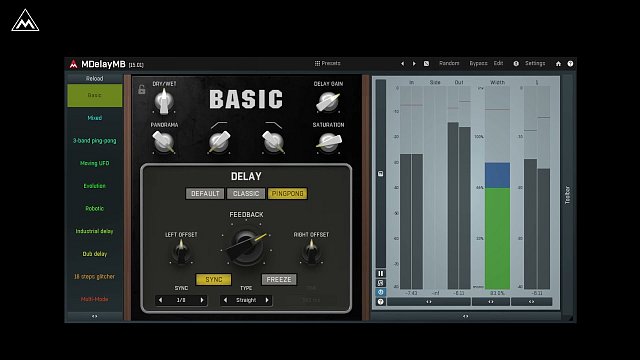
Task: Click the Dry/Wet knob
Action: [x=164, y=101]
